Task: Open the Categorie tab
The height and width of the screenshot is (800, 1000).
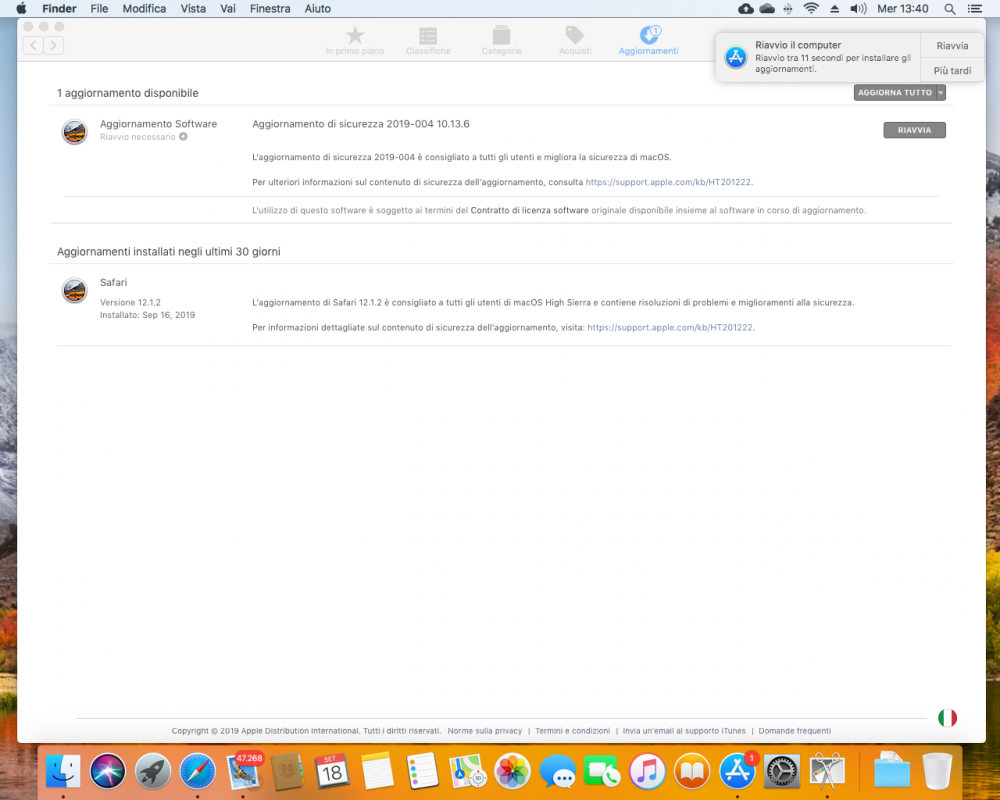Action: pyautogui.click(x=501, y=40)
